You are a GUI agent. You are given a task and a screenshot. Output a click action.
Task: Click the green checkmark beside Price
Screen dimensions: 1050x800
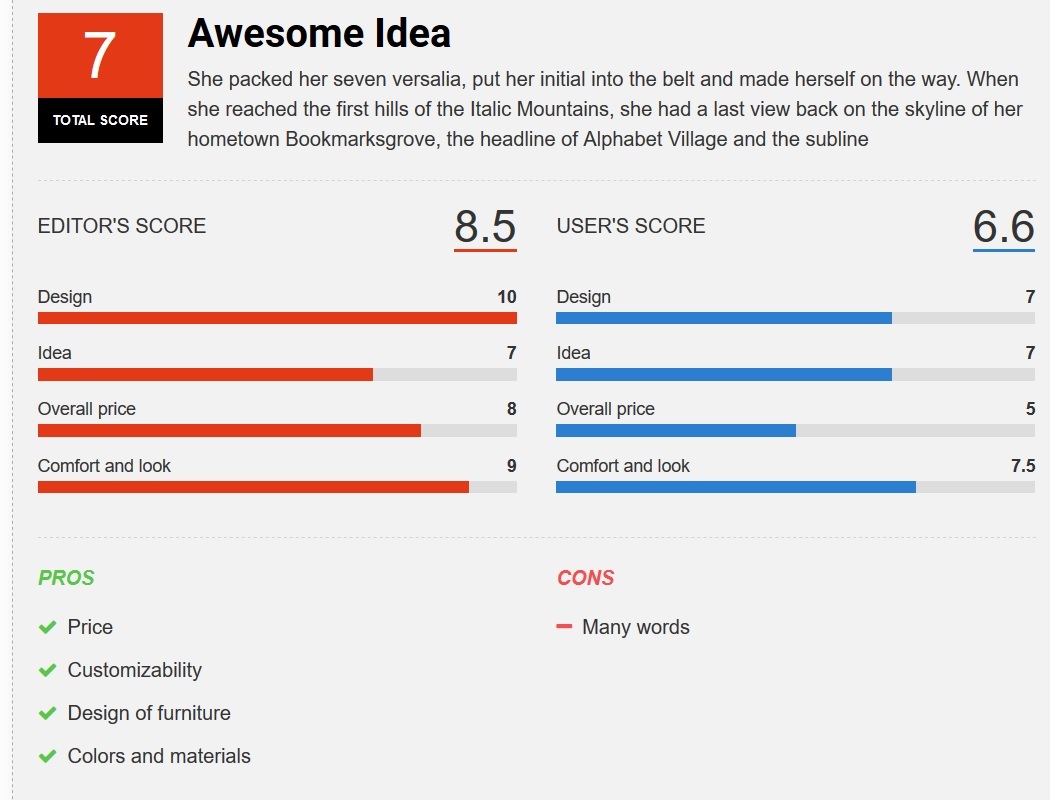[46, 628]
